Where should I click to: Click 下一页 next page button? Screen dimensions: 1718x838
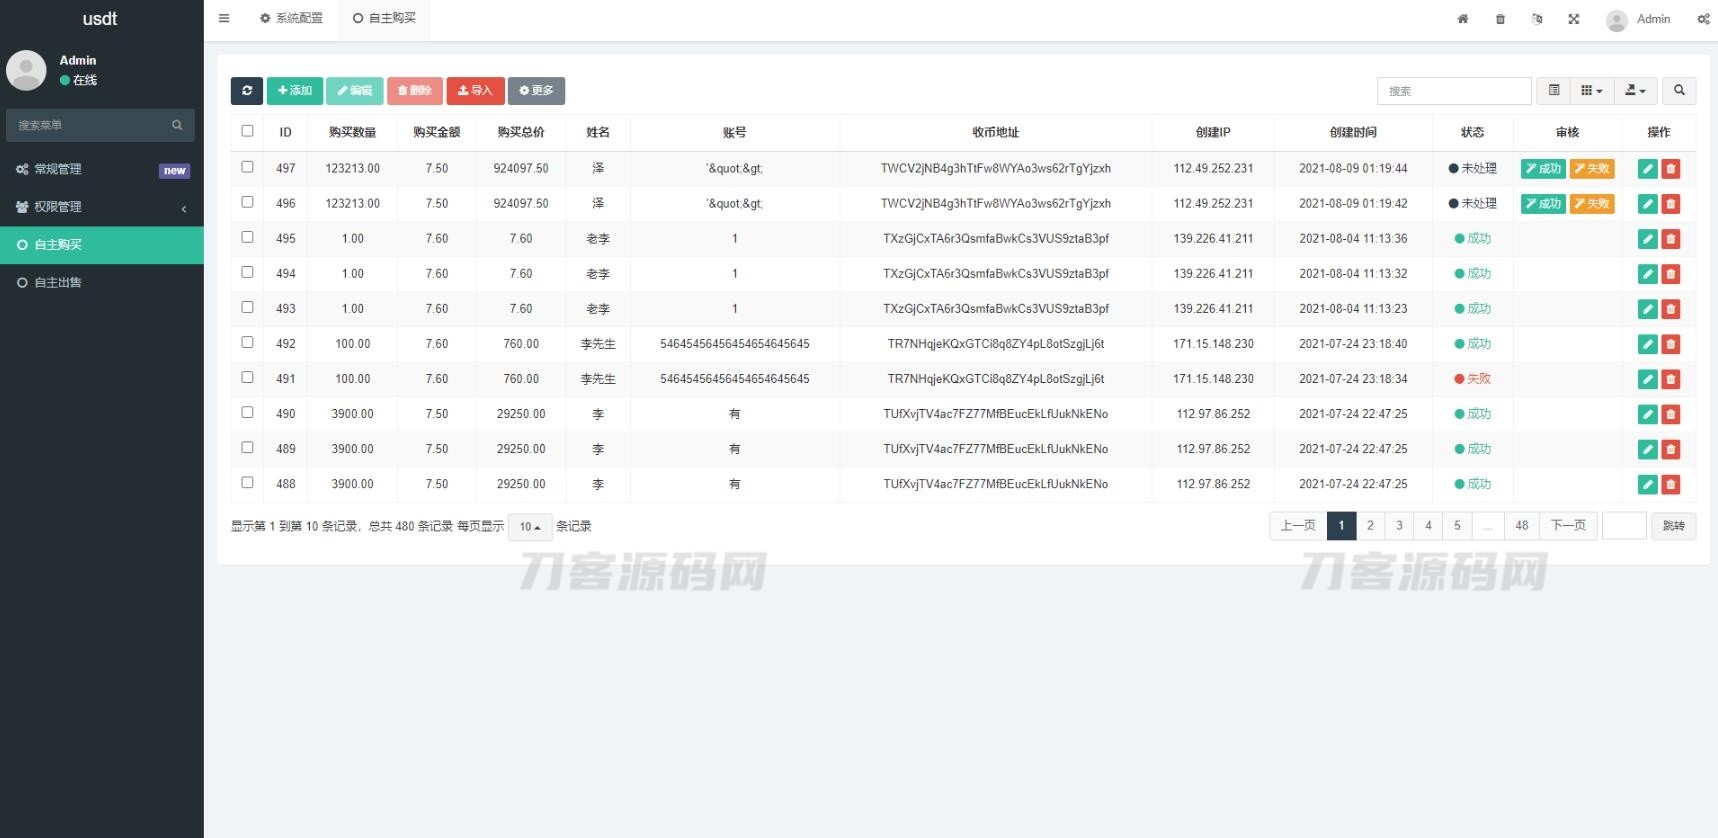pyautogui.click(x=1568, y=525)
